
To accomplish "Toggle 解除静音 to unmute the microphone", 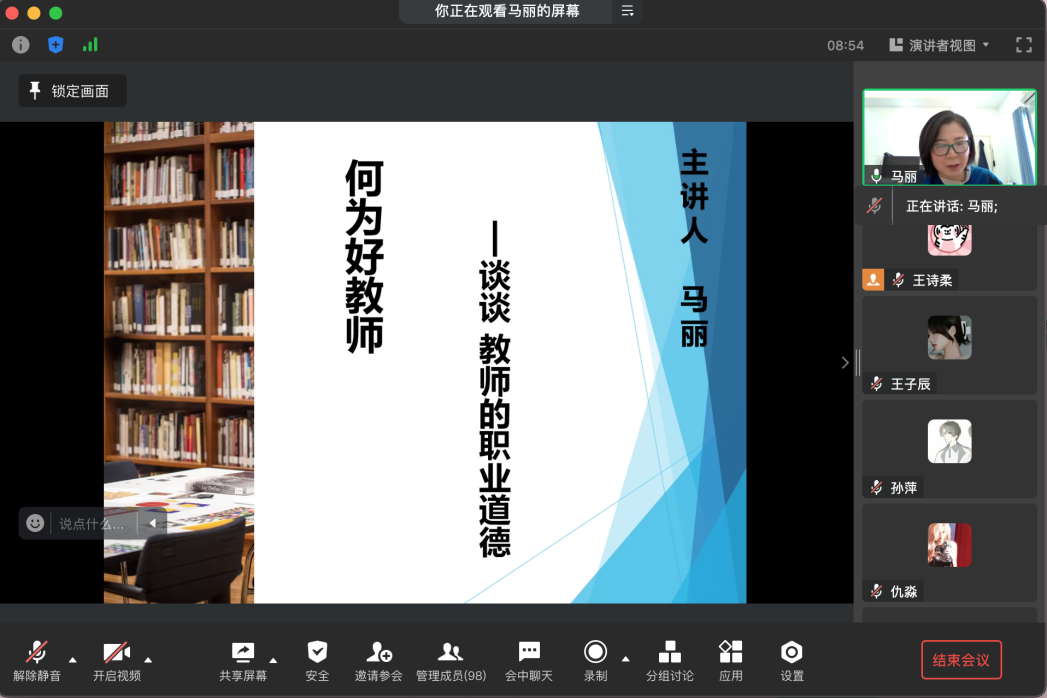I will click(x=37, y=661).
